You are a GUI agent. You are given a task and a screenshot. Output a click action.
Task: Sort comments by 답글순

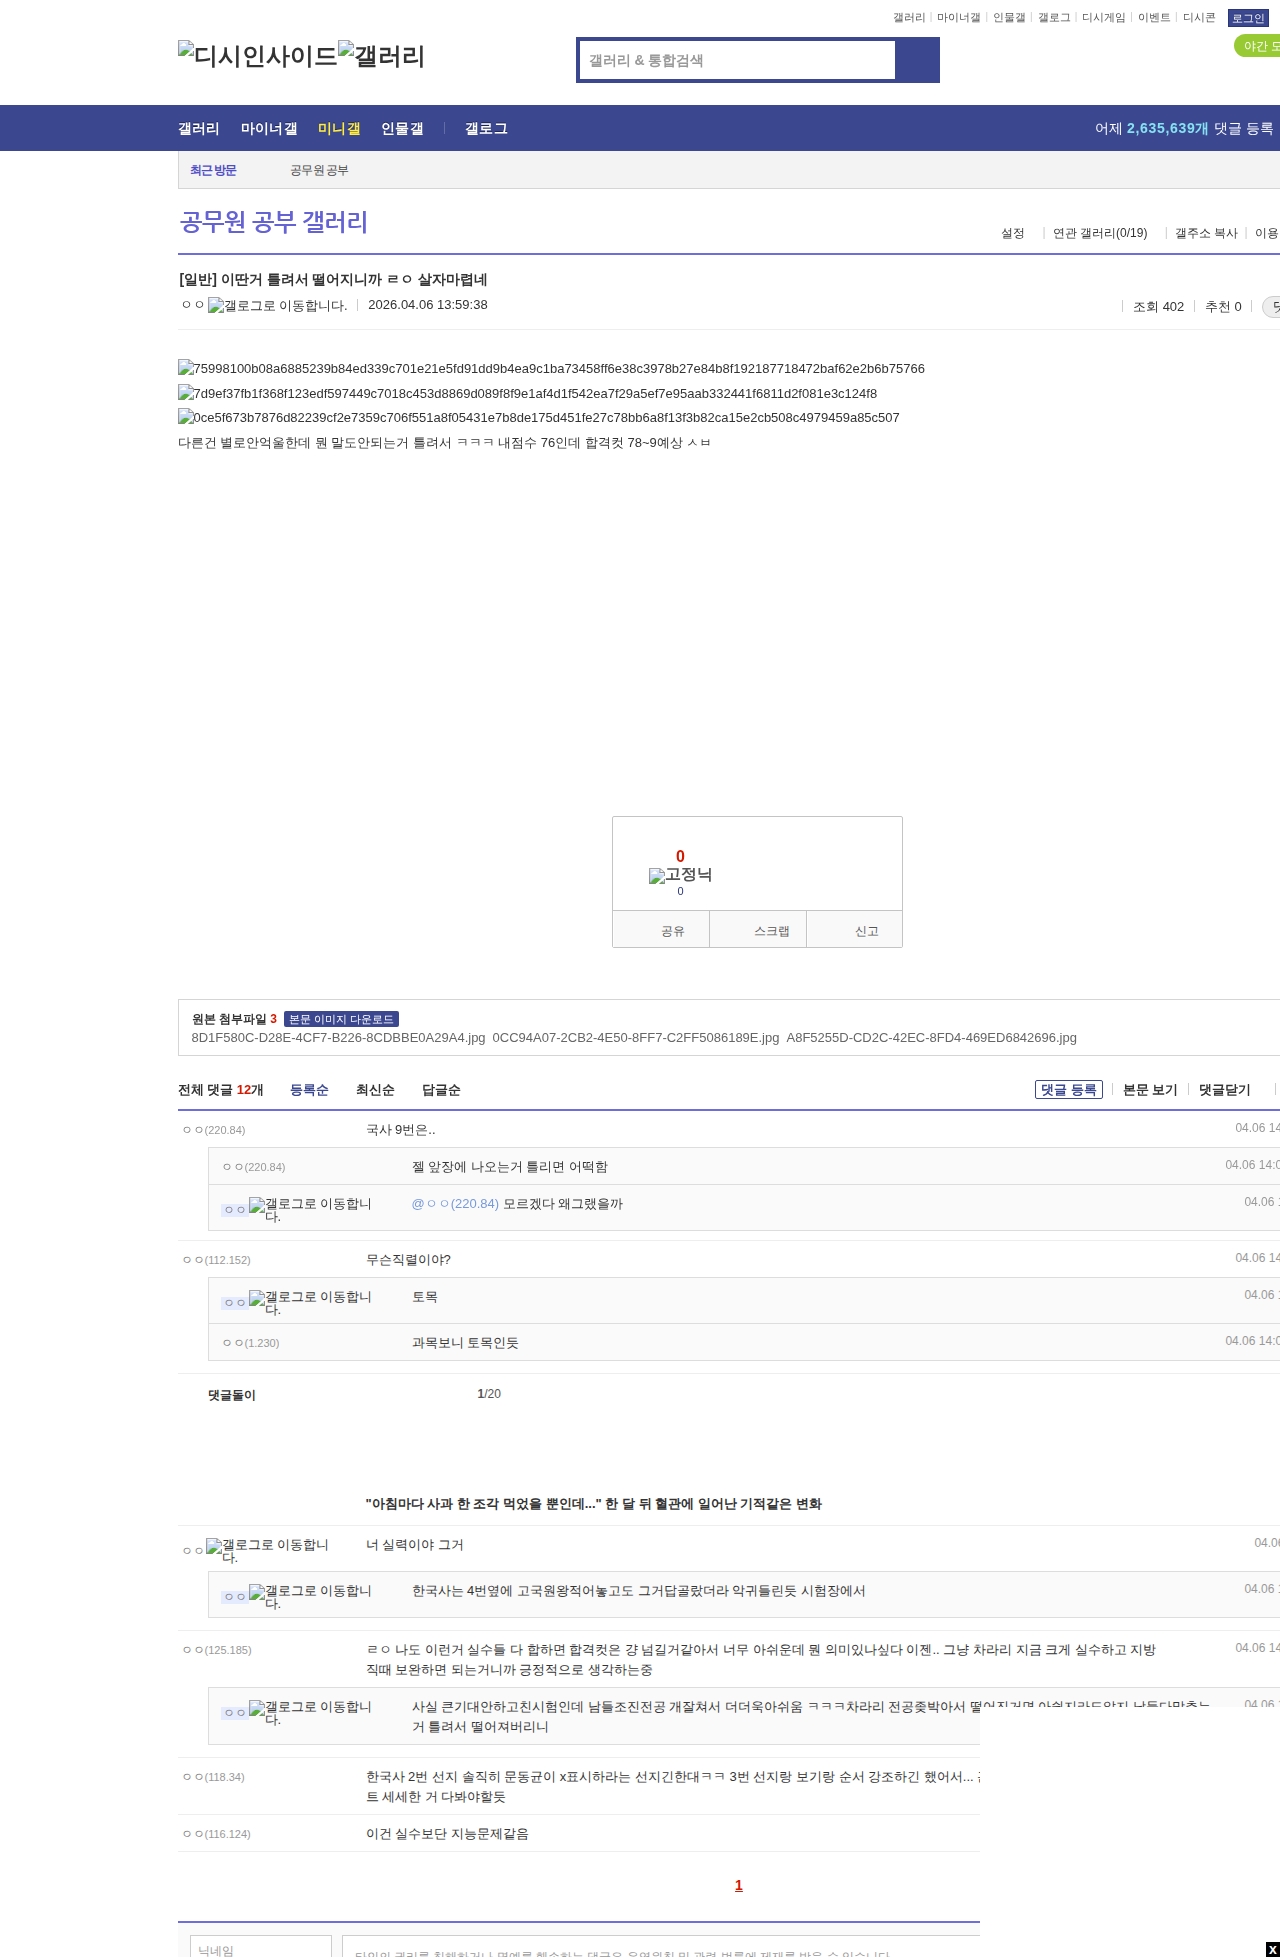[x=441, y=1091]
